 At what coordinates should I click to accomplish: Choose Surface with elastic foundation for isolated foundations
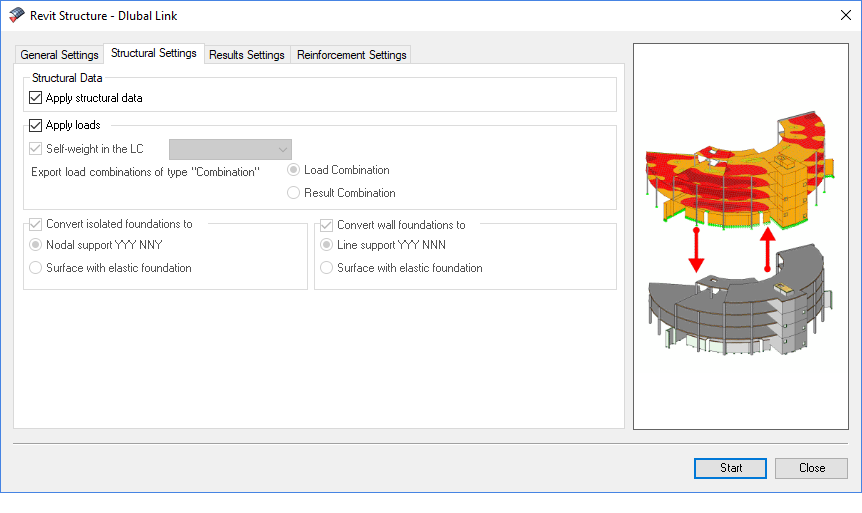(x=37, y=268)
